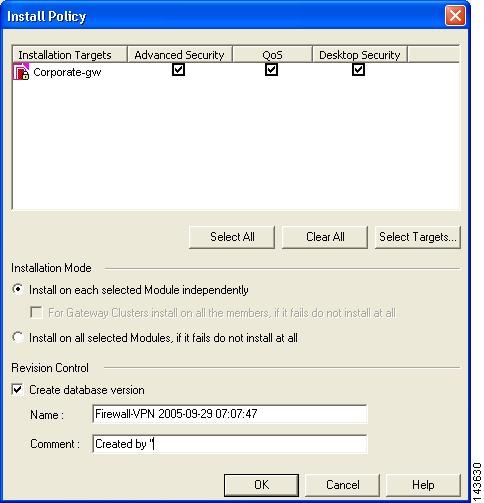484x503 pixels.
Task: Cancel the policy installation
Action: click(x=342, y=485)
